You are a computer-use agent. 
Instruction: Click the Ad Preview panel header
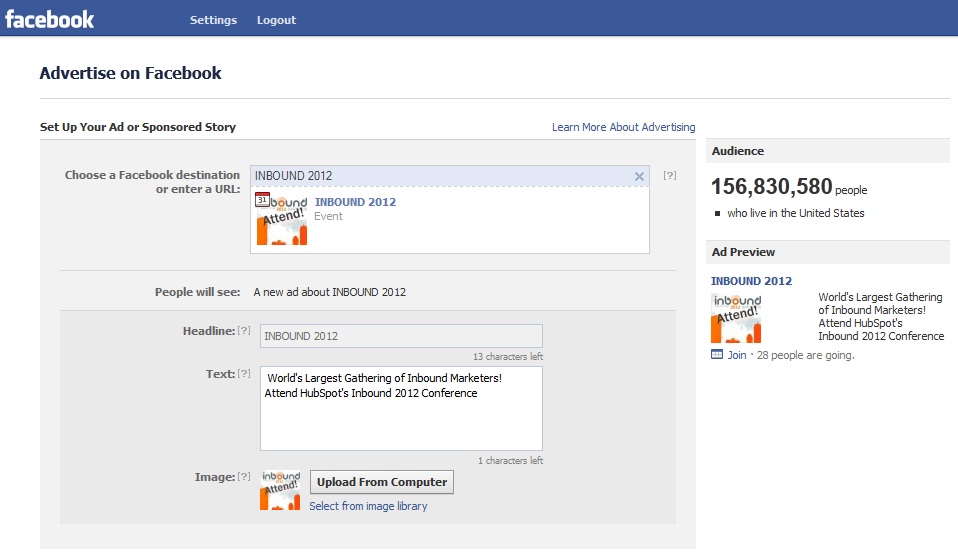828,252
